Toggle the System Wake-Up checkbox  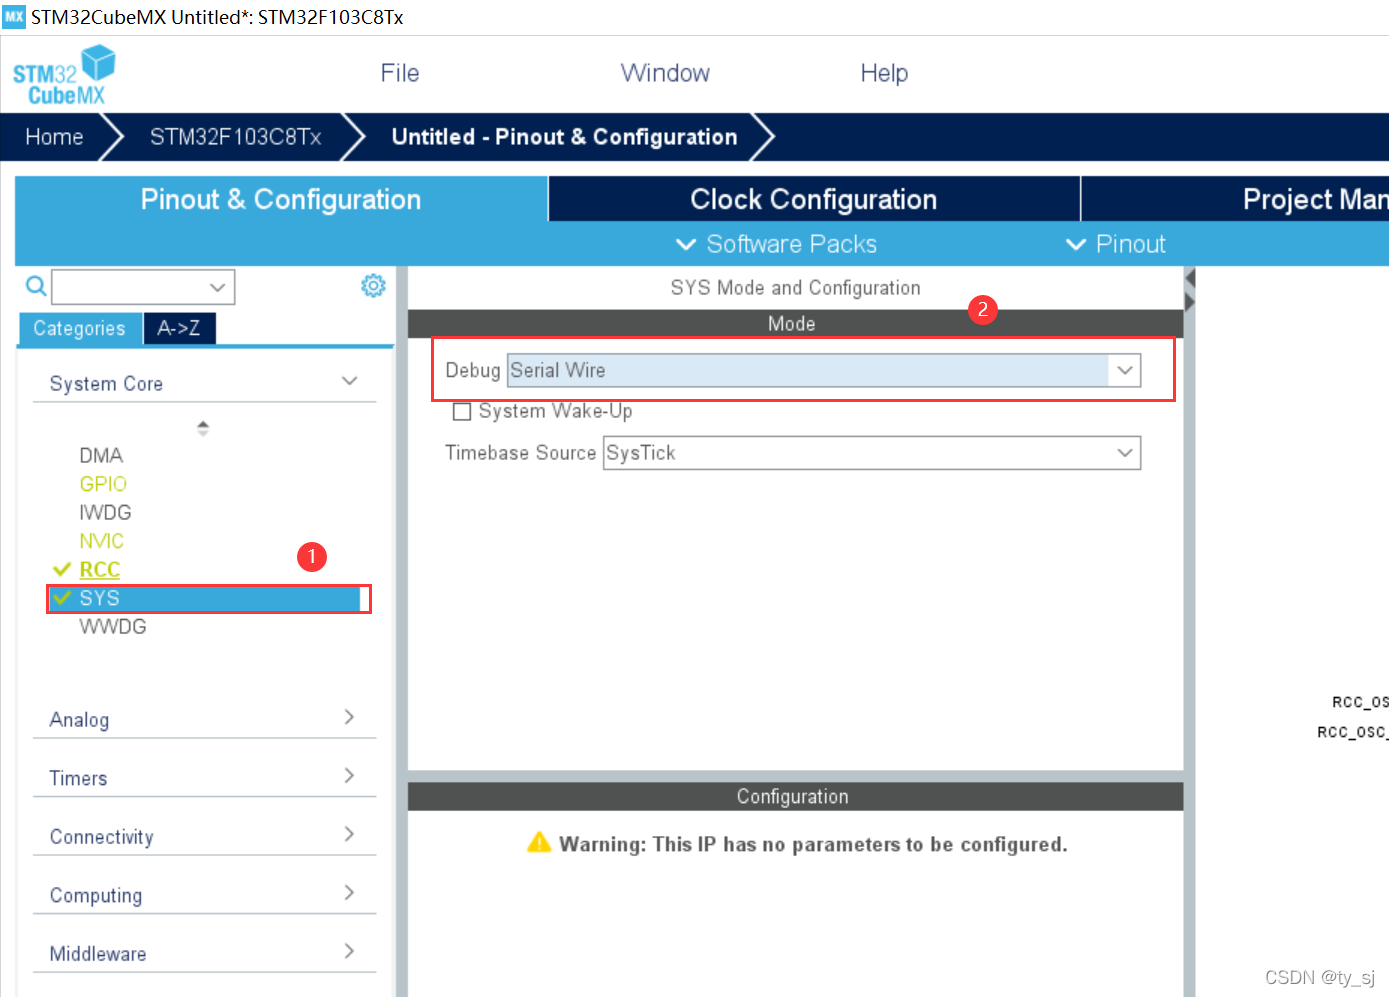pyautogui.click(x=462, y=412)
